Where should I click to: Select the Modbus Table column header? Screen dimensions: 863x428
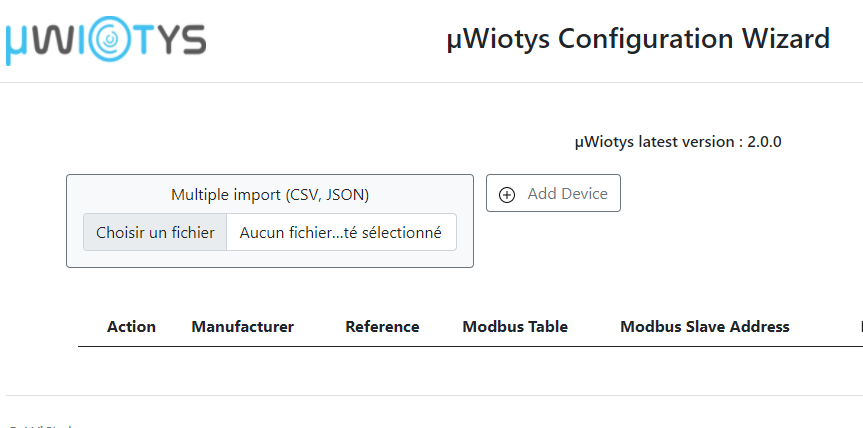(x=515, y=327)
